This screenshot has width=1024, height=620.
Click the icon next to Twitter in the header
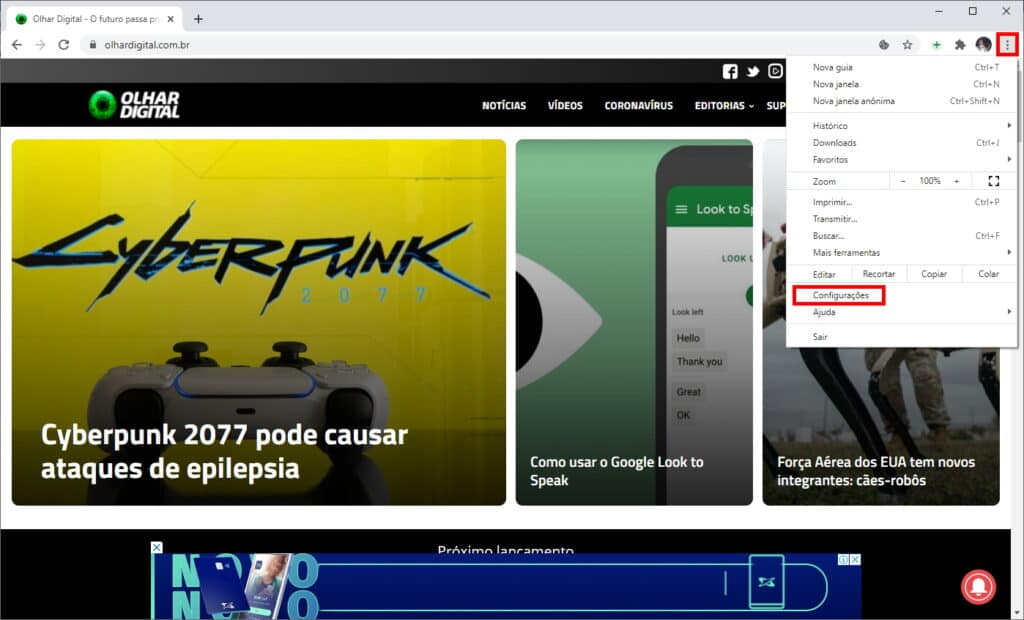tap(775, 71)
